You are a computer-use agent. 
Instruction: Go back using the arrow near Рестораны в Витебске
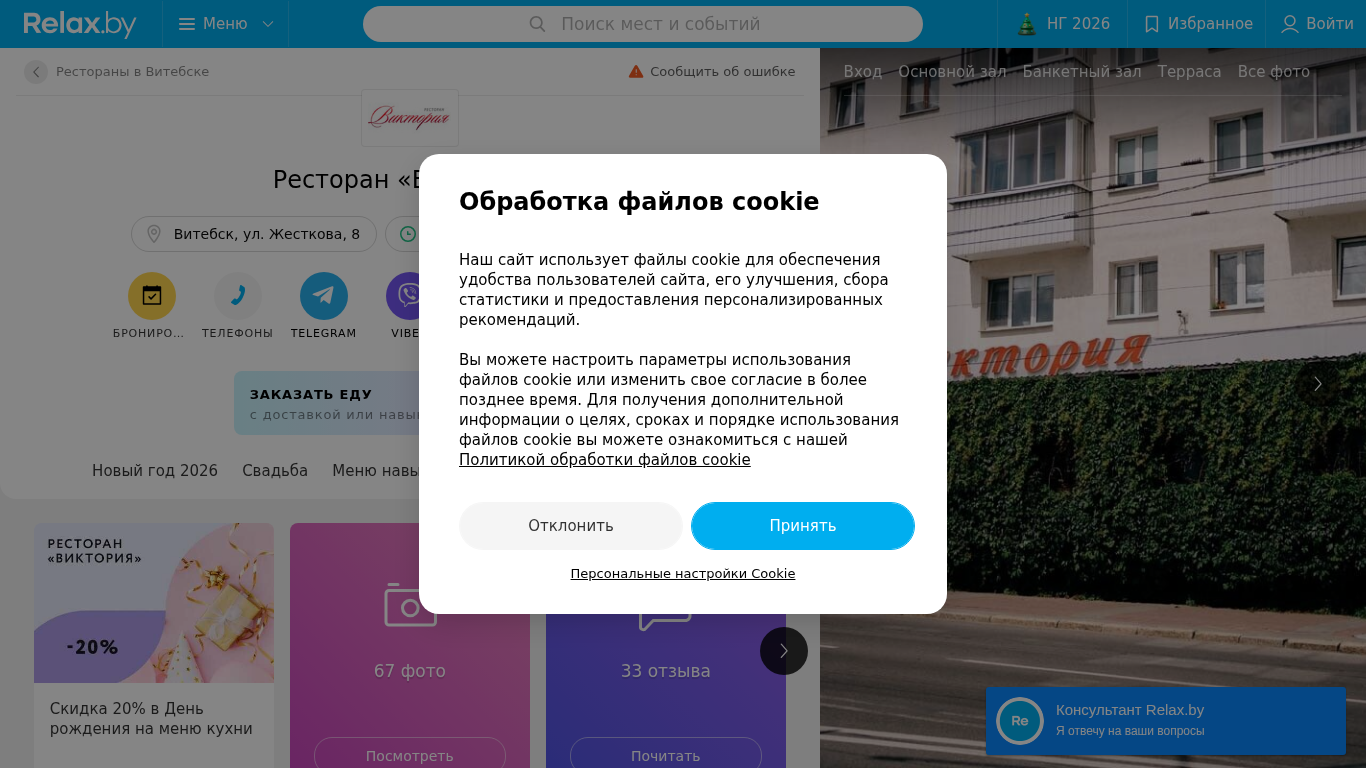36,72
